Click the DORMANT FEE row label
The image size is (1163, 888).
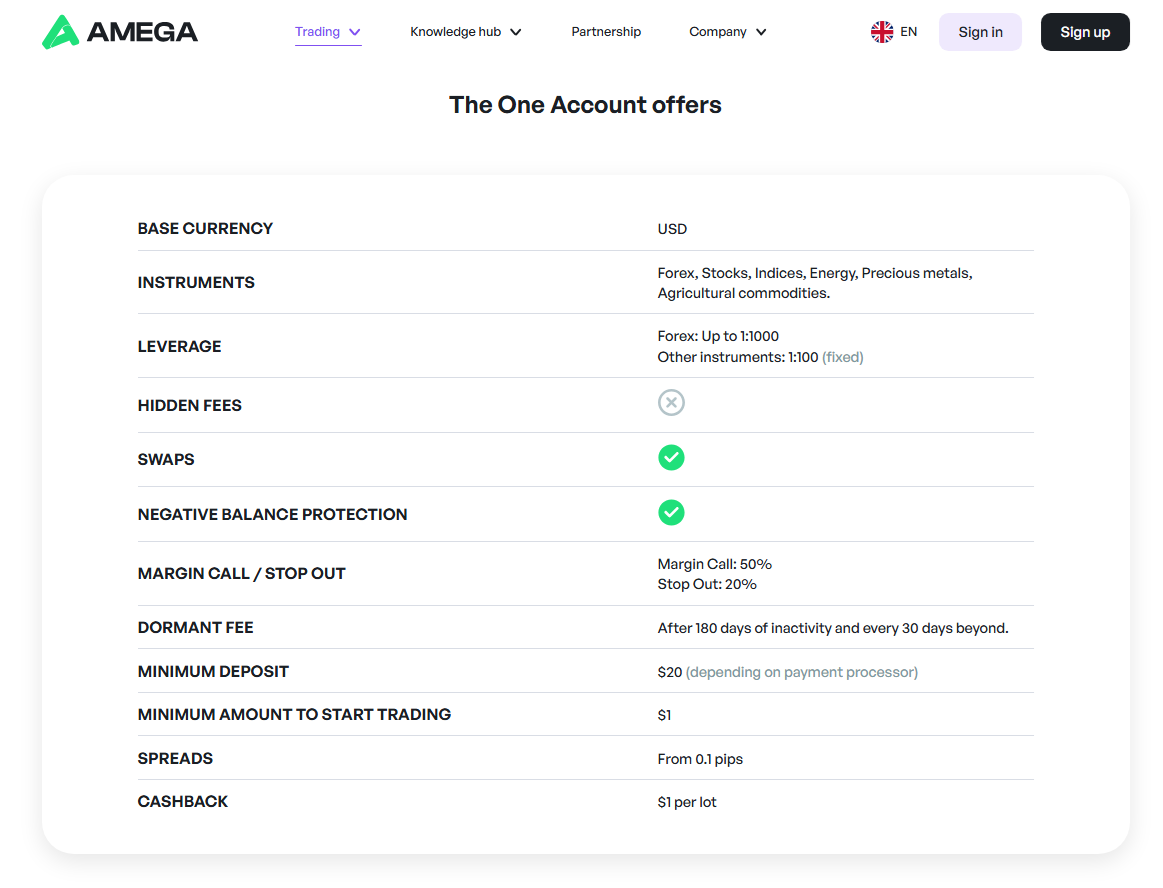196,628
